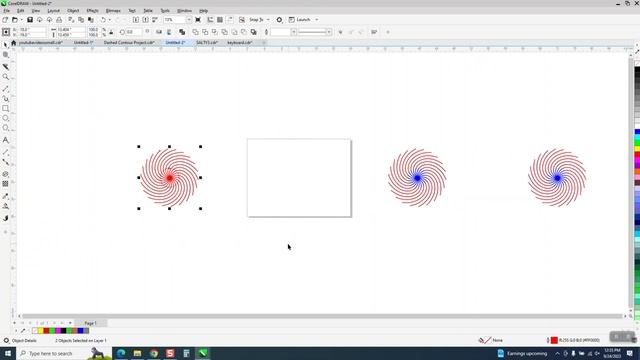
Task: Select the Ellipse tool in the toolbox
Action: 6,118
